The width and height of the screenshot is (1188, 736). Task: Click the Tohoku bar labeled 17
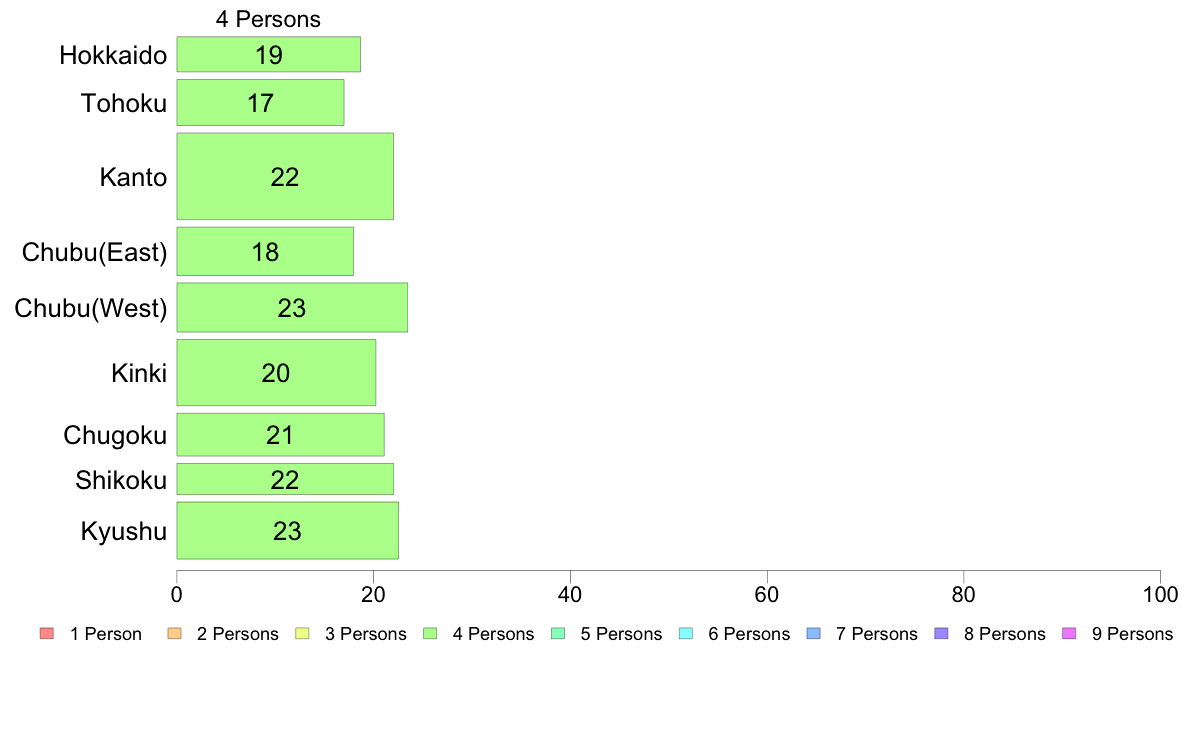[261, 102]
